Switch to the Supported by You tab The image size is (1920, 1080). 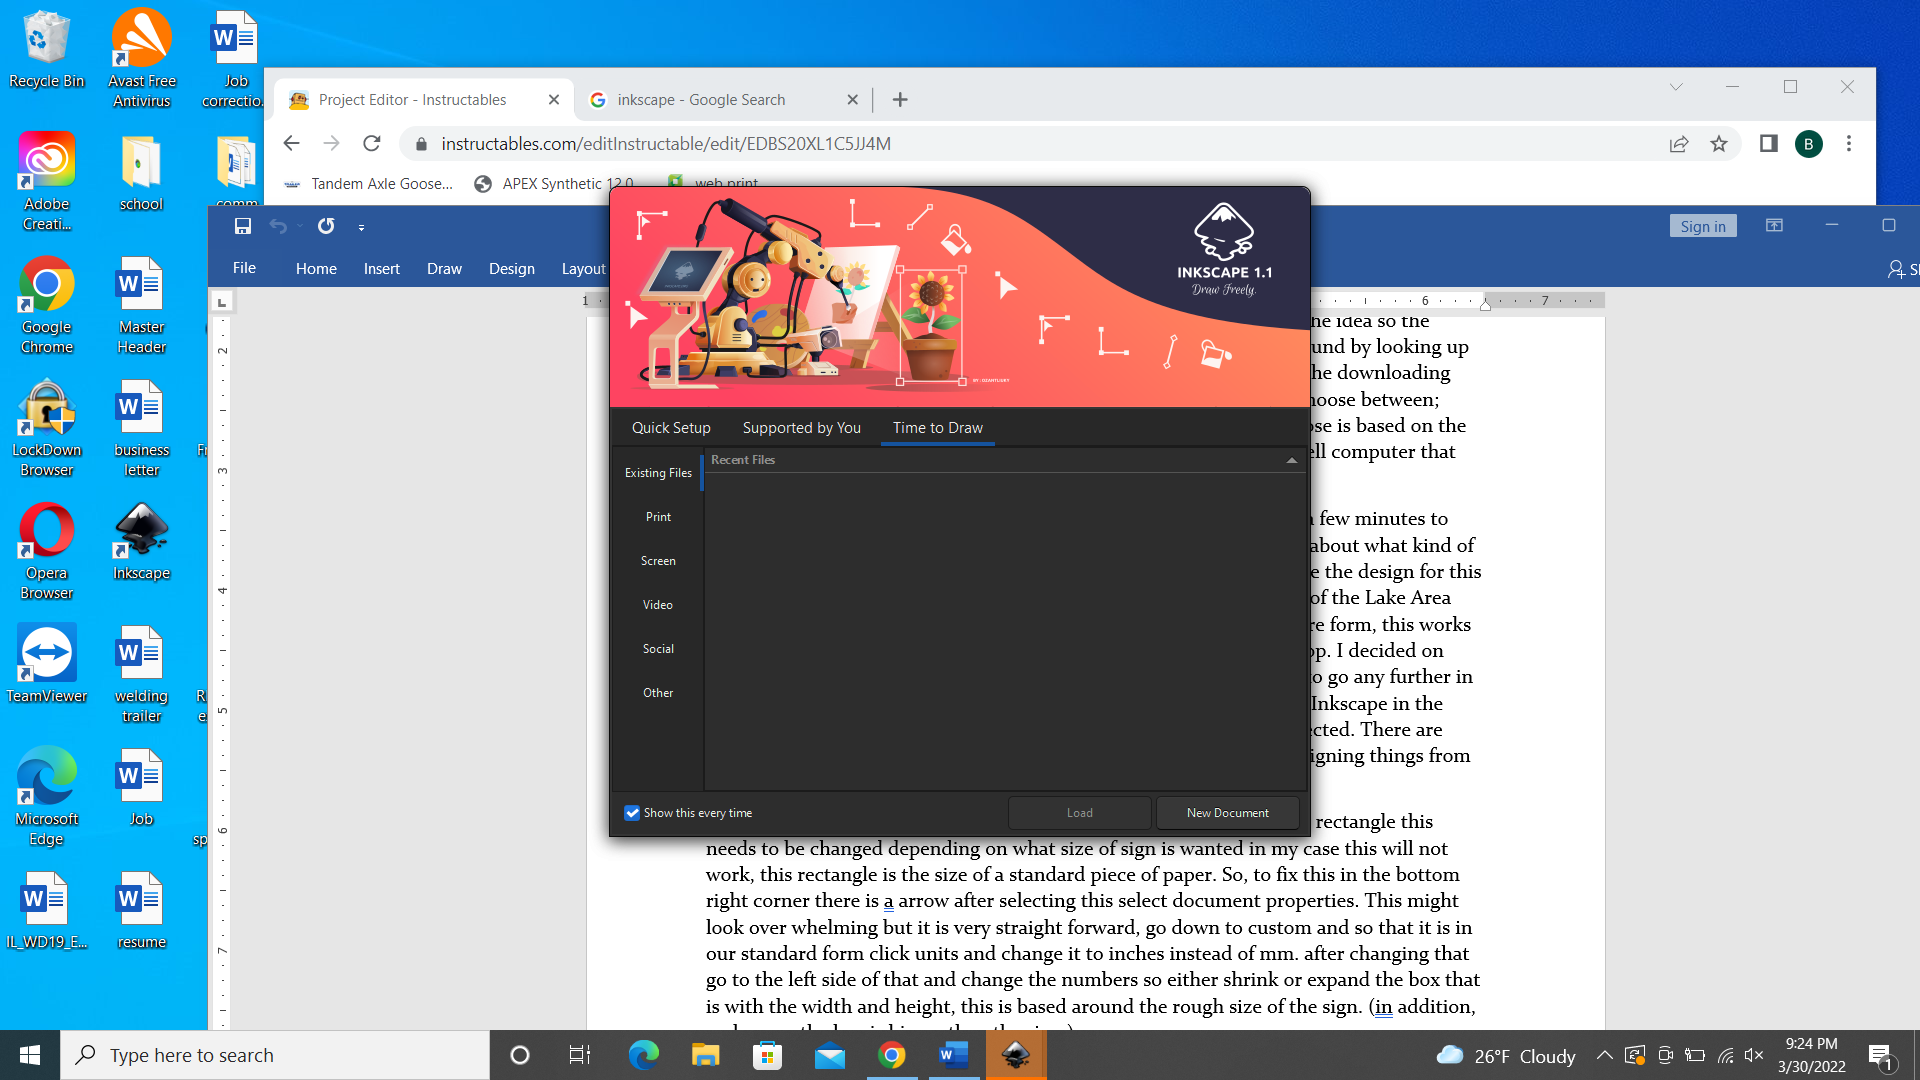coord(801,427)
